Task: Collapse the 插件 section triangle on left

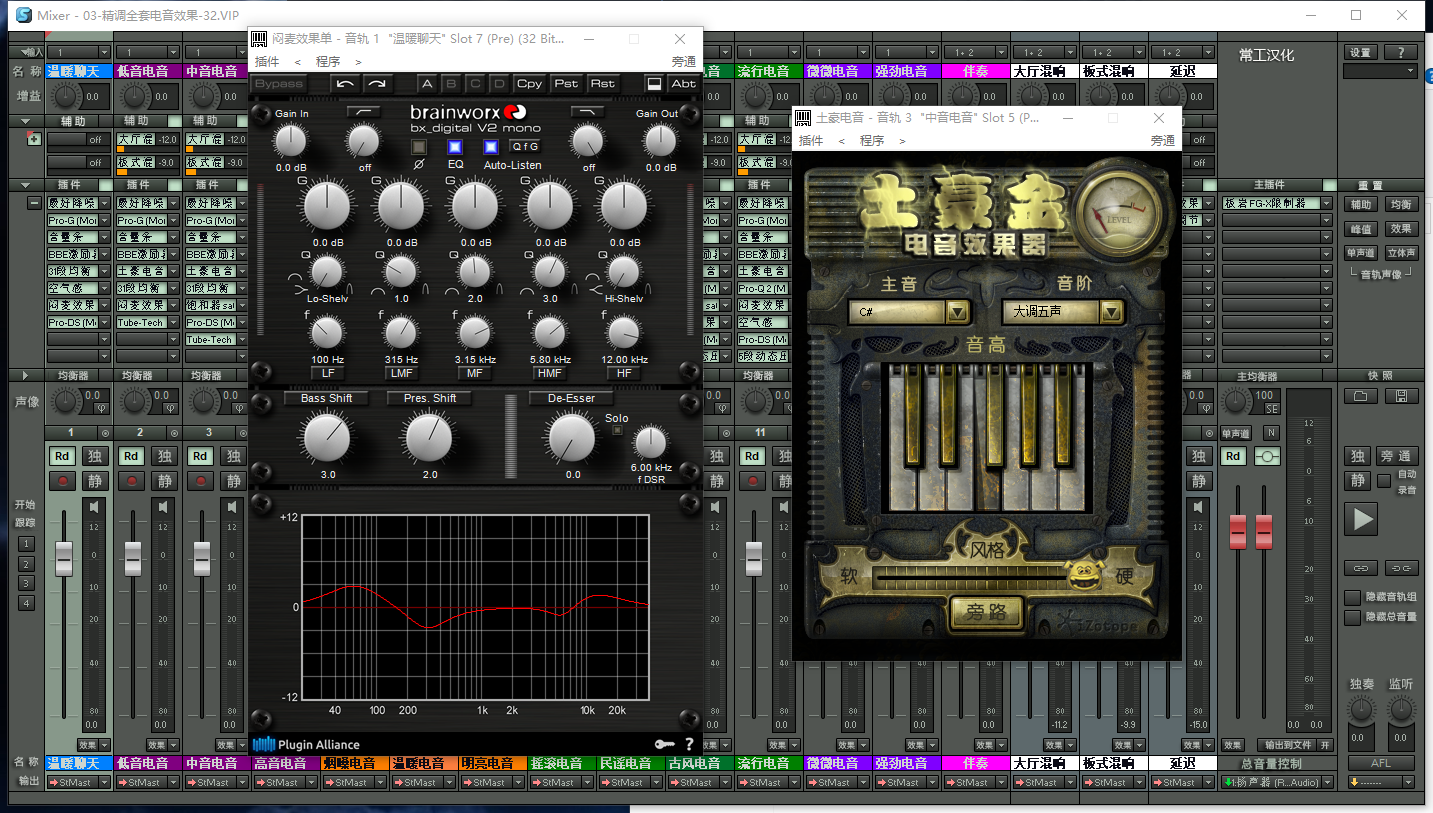Action: (x=24, y=185)
